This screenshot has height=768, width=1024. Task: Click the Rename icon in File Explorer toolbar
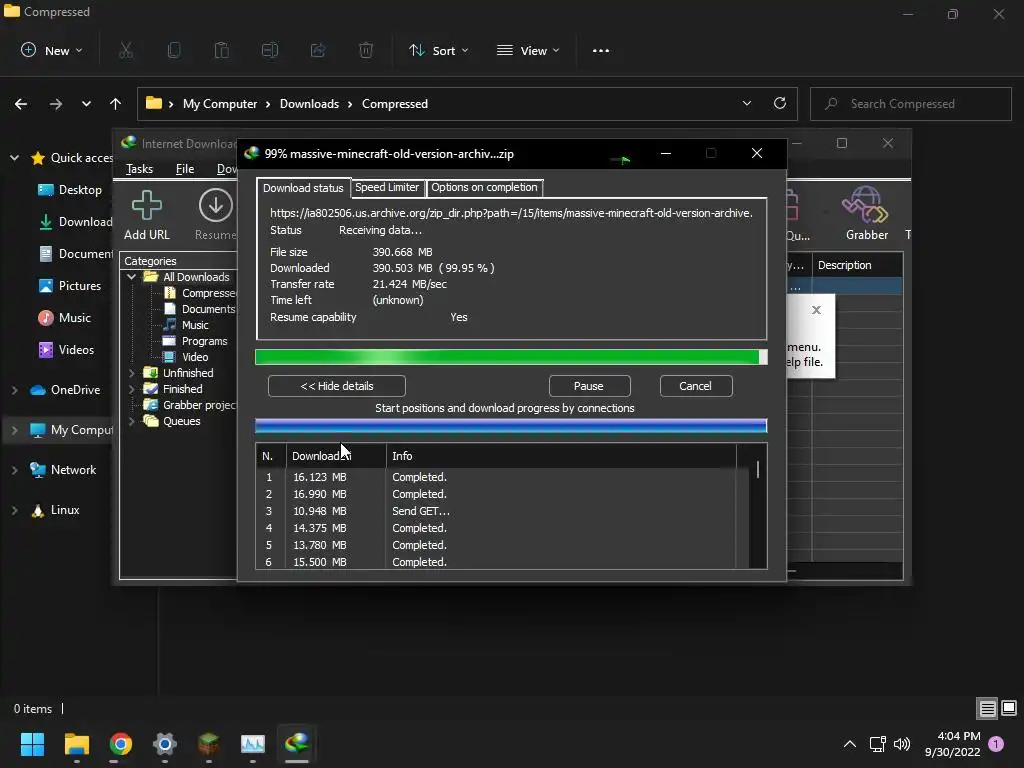coord(270,50)
